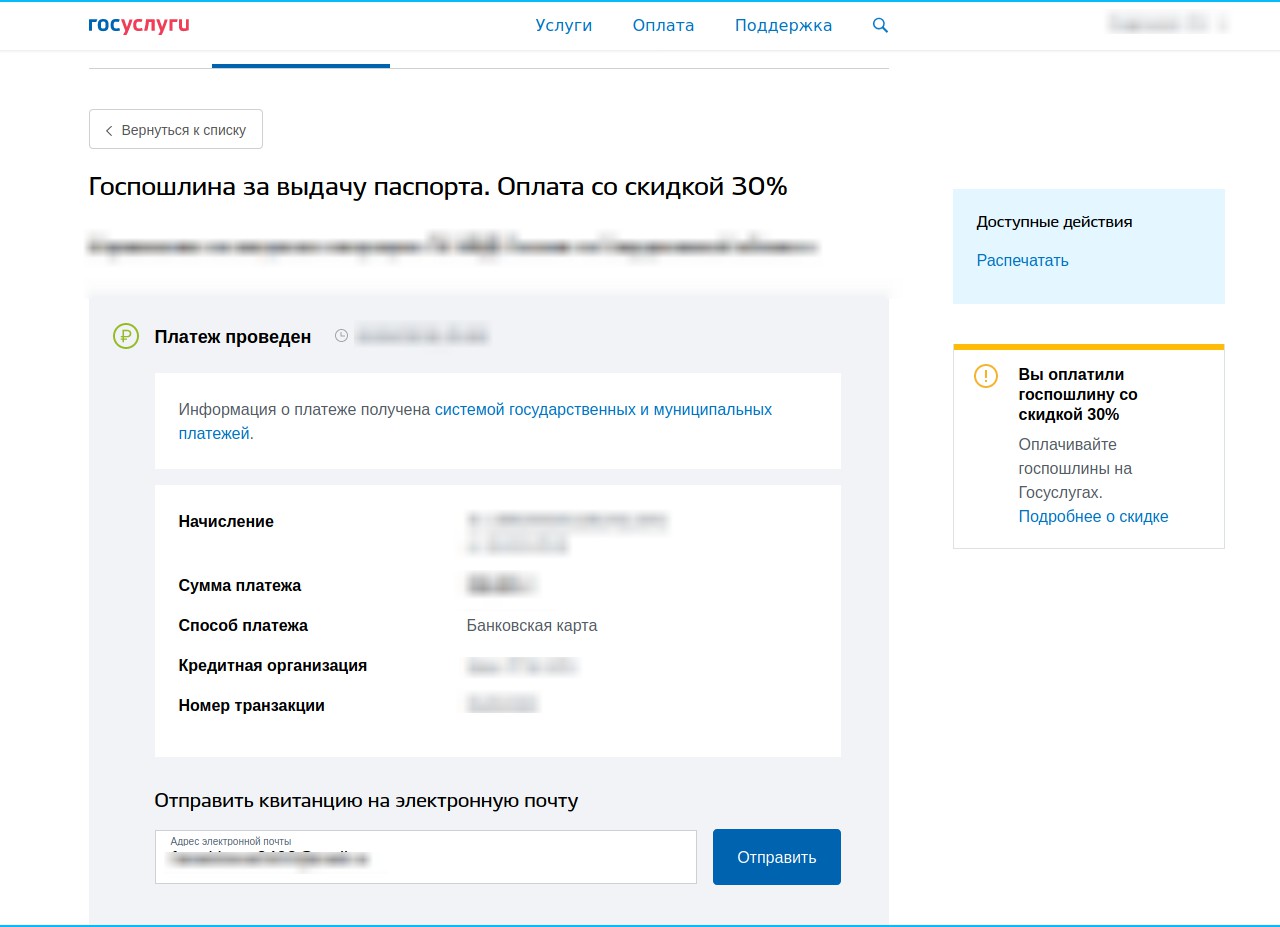Open the Услуги menu

(x=564, y=26)
